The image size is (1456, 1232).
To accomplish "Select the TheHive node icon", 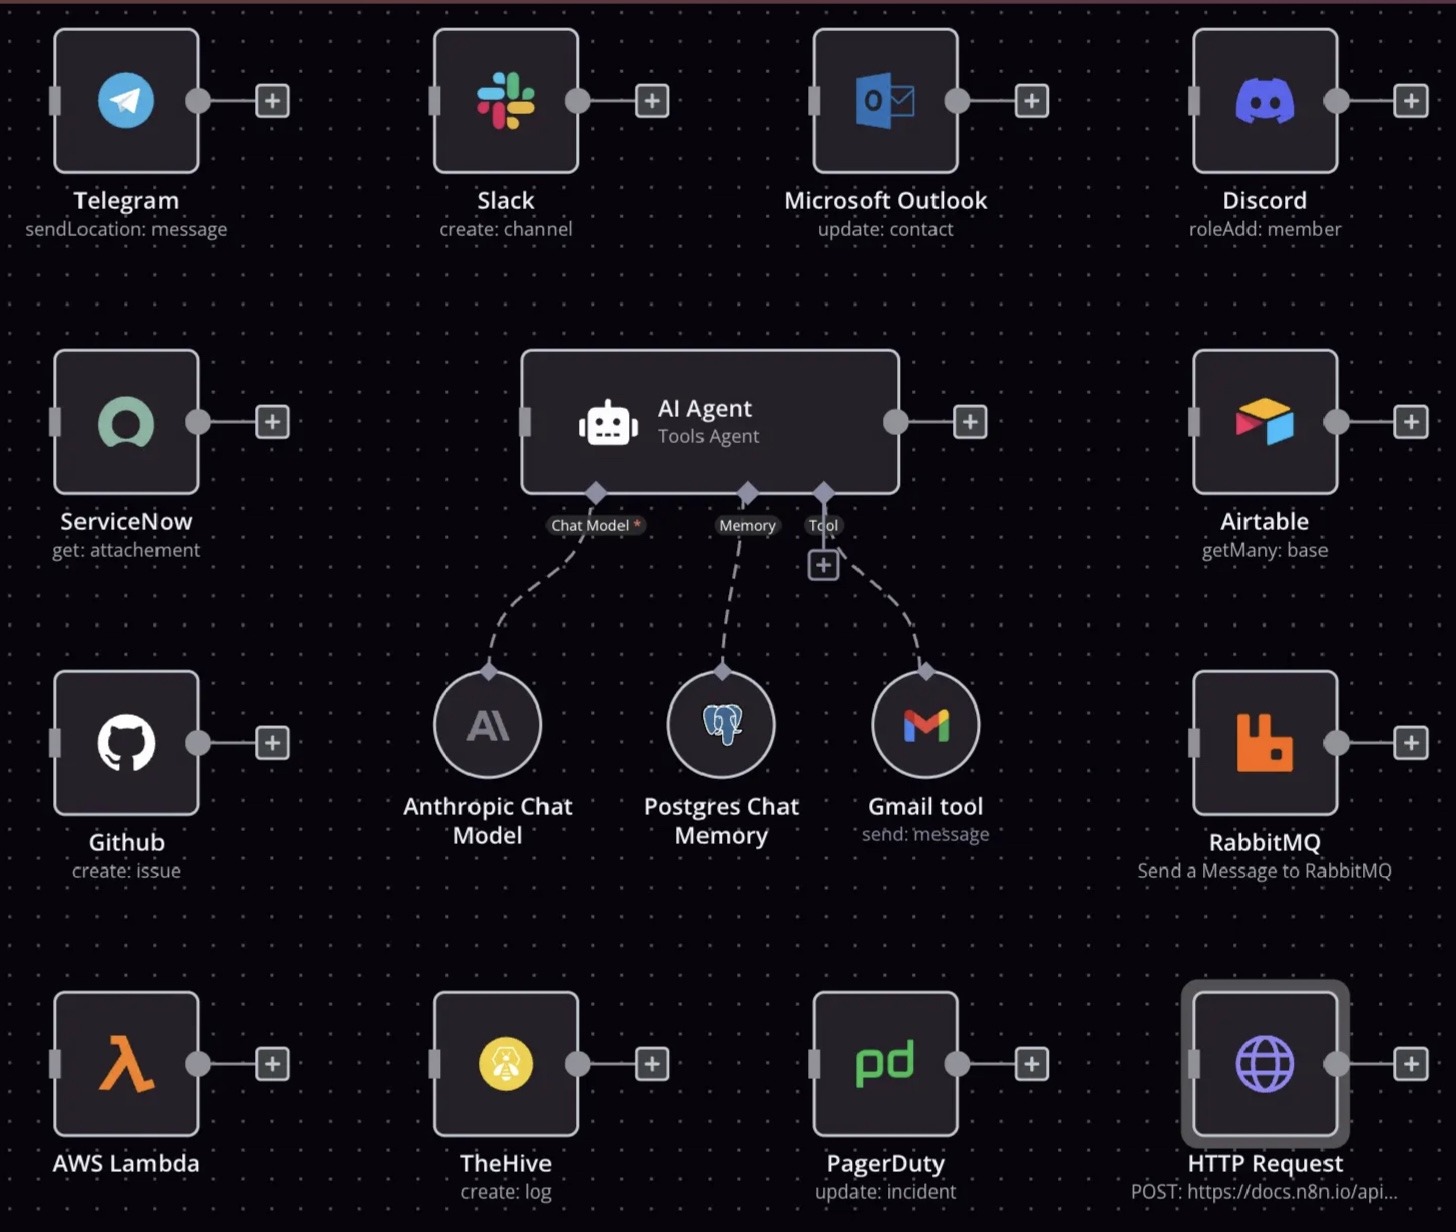I will 506,1064.
